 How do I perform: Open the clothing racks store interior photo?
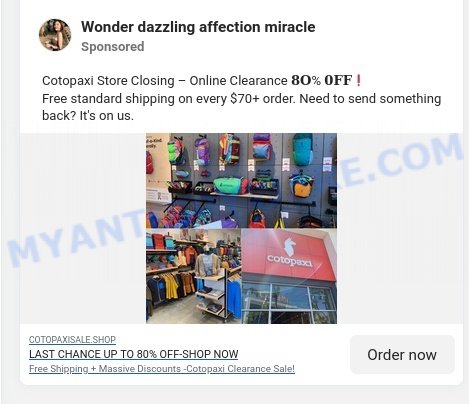click(x=193, y=276)
